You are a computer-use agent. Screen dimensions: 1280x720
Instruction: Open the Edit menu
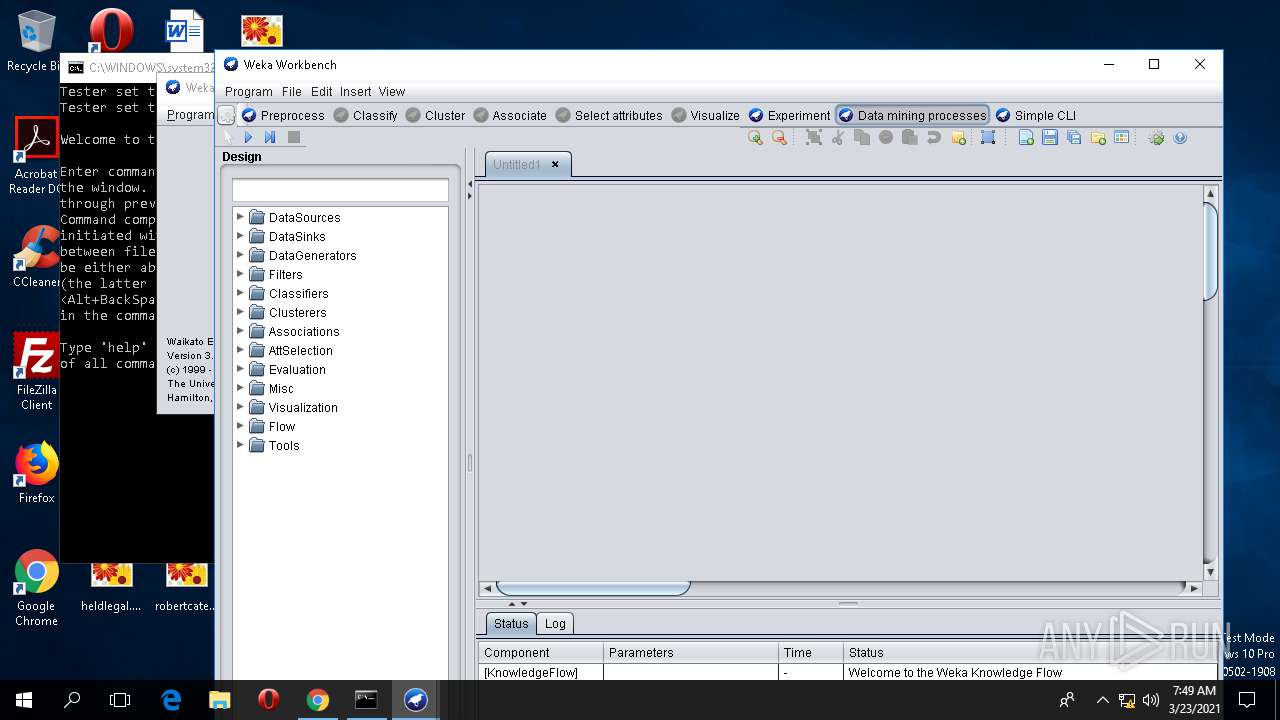(x=321, y=91)
